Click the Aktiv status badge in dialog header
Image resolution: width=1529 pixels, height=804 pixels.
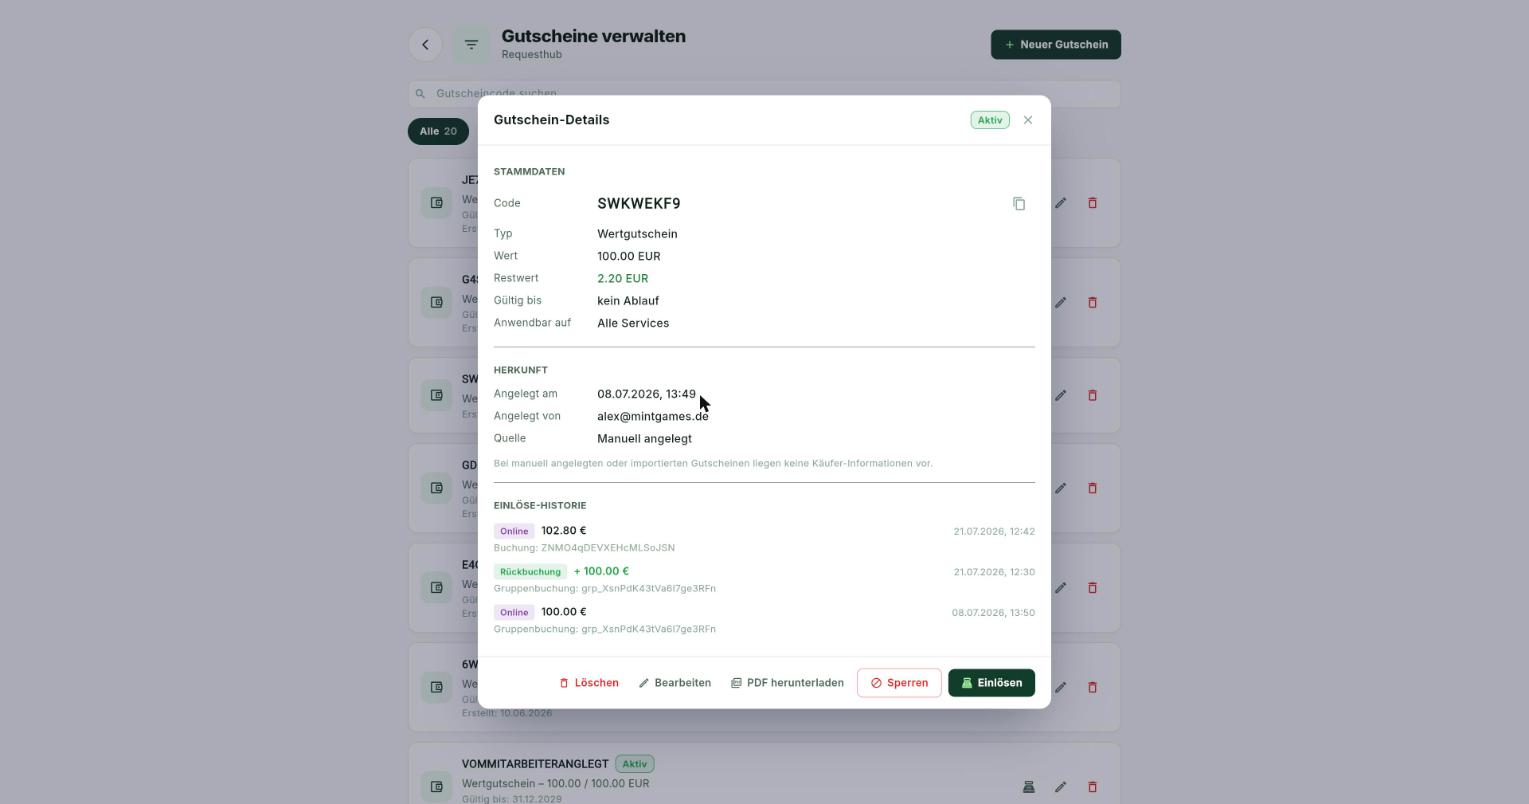(x=990, y=120)
